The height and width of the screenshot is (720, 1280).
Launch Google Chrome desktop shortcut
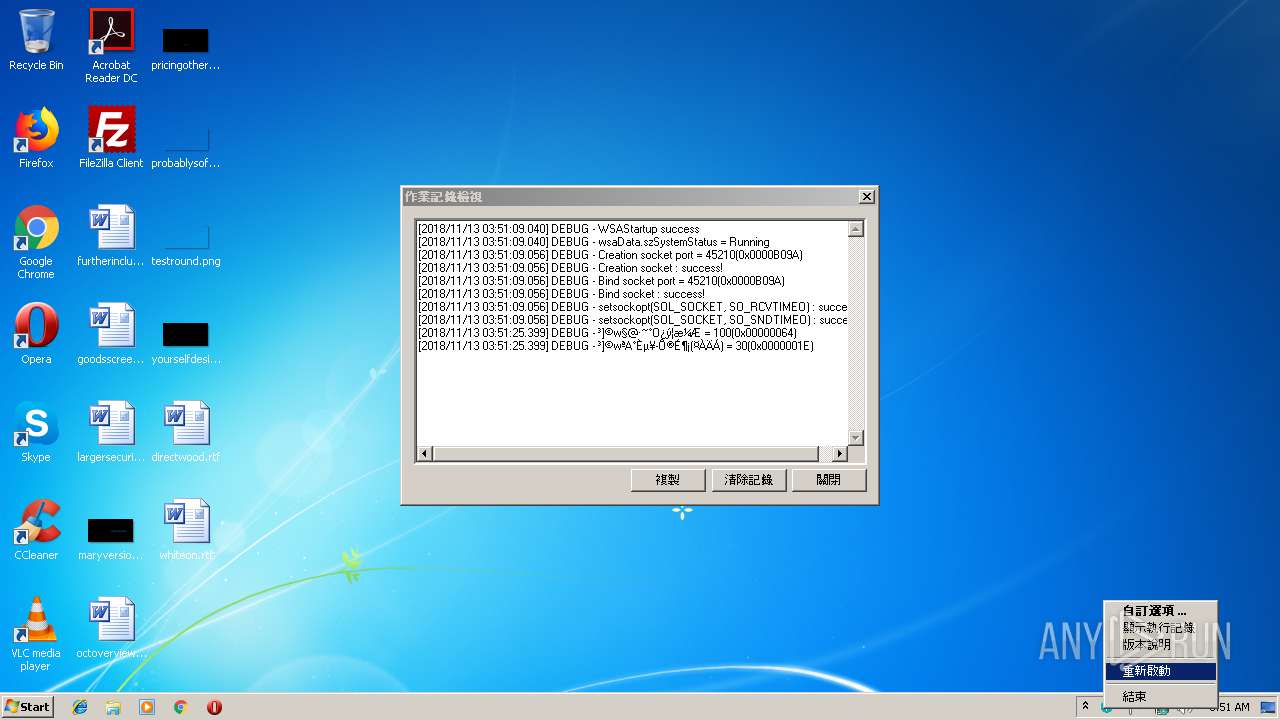(36, 242)
